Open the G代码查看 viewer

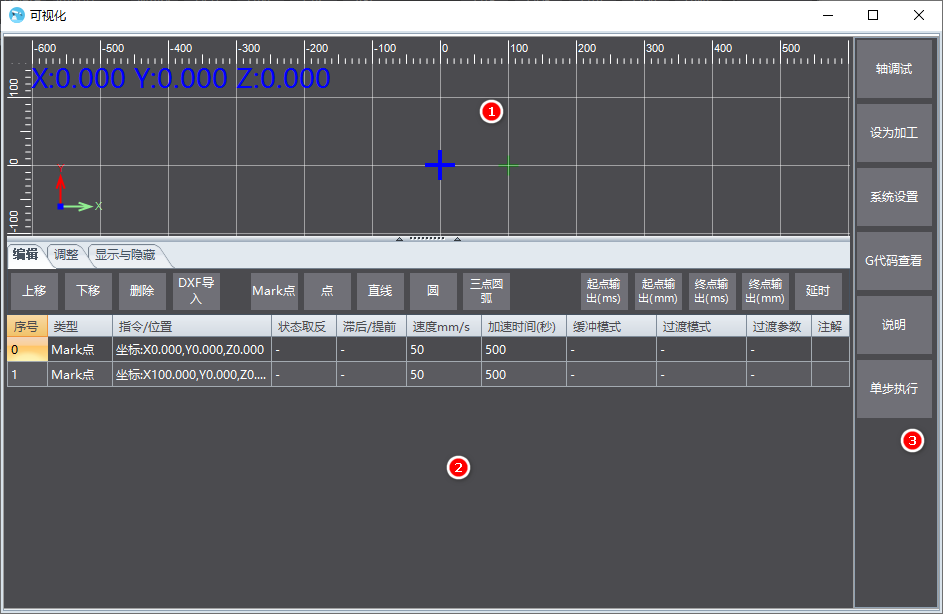894,261
